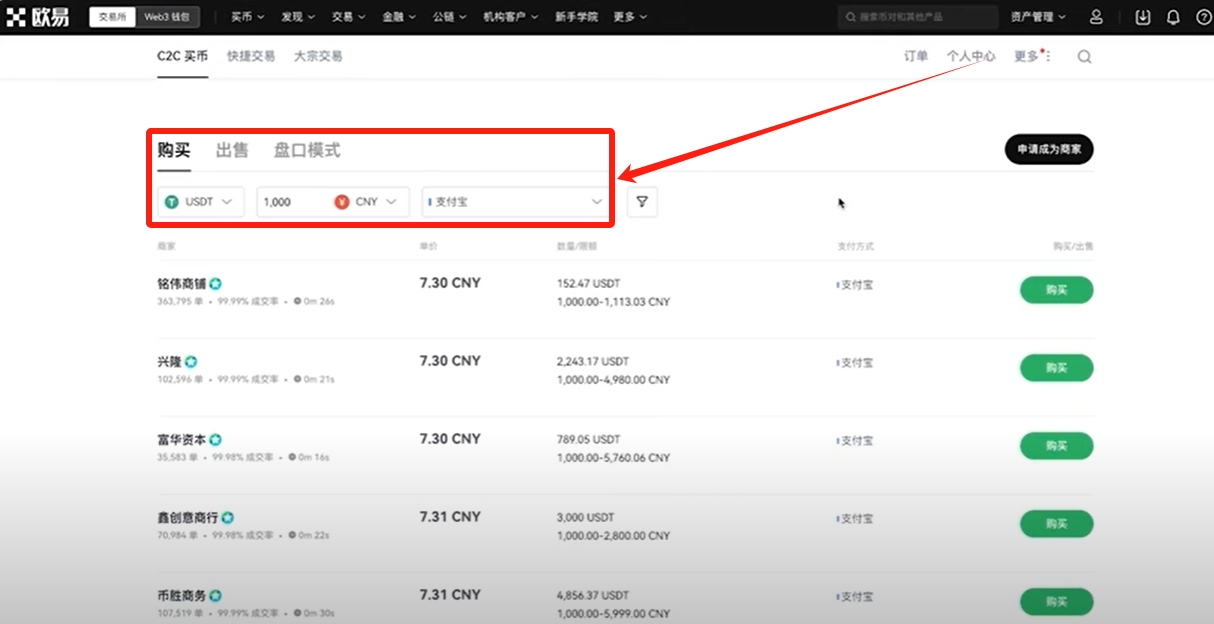1214x624 pixels.
Task: Open the 资产管理 dropdown
Action: click(1038, 17)
